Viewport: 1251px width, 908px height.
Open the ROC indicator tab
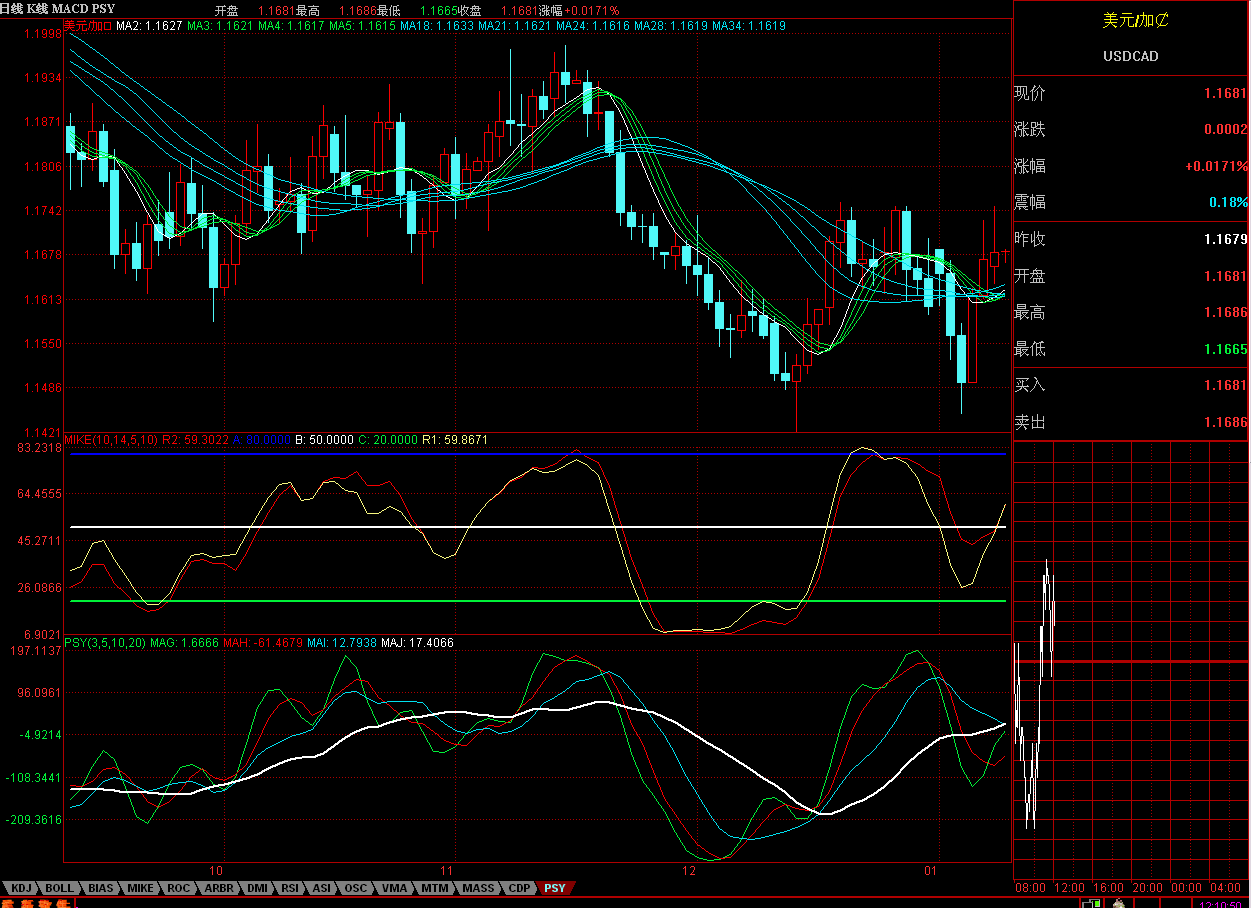click(179, 888)
